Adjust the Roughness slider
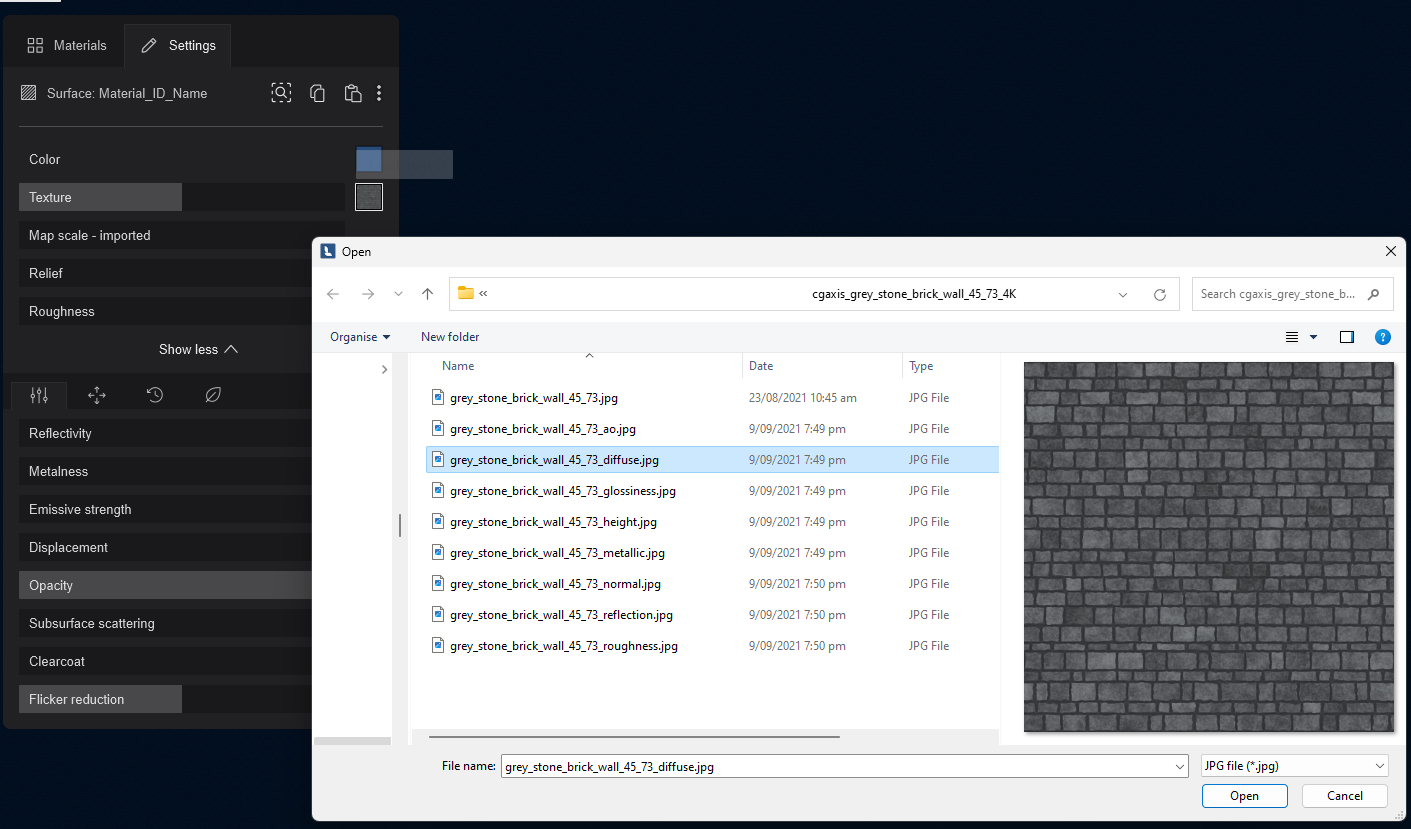Image resolution: width=1411 pixels, height=829 pixels. point(166,311)
